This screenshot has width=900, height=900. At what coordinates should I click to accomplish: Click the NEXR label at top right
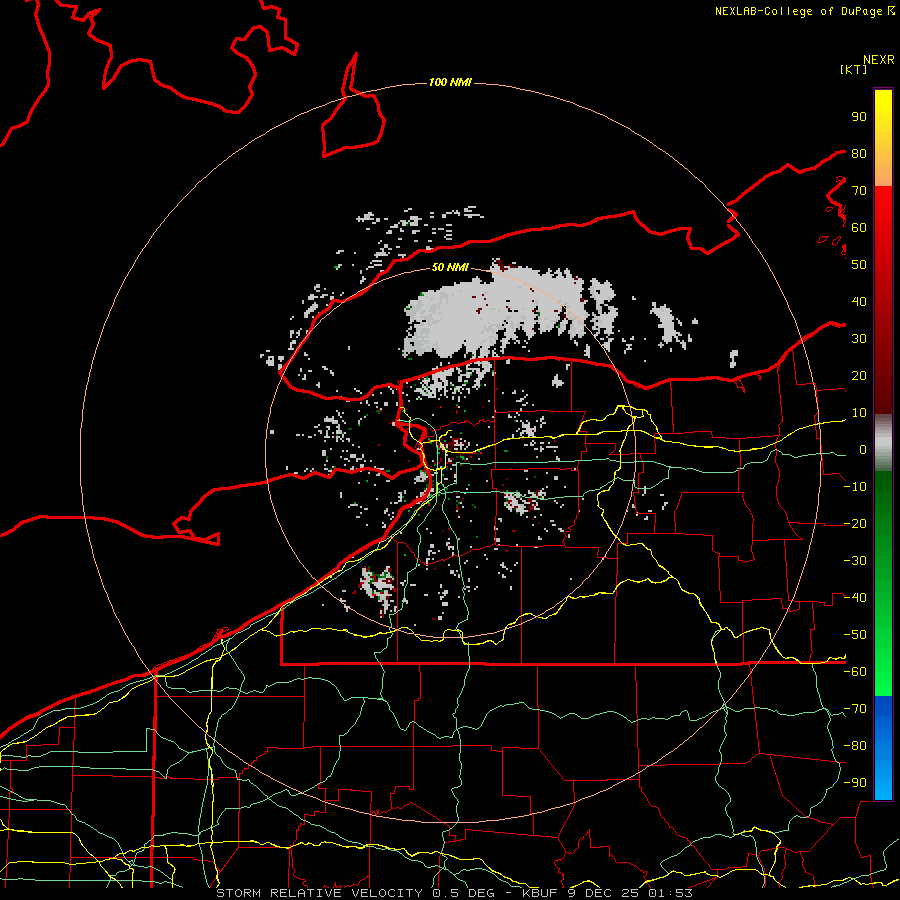tap(879, 60)
